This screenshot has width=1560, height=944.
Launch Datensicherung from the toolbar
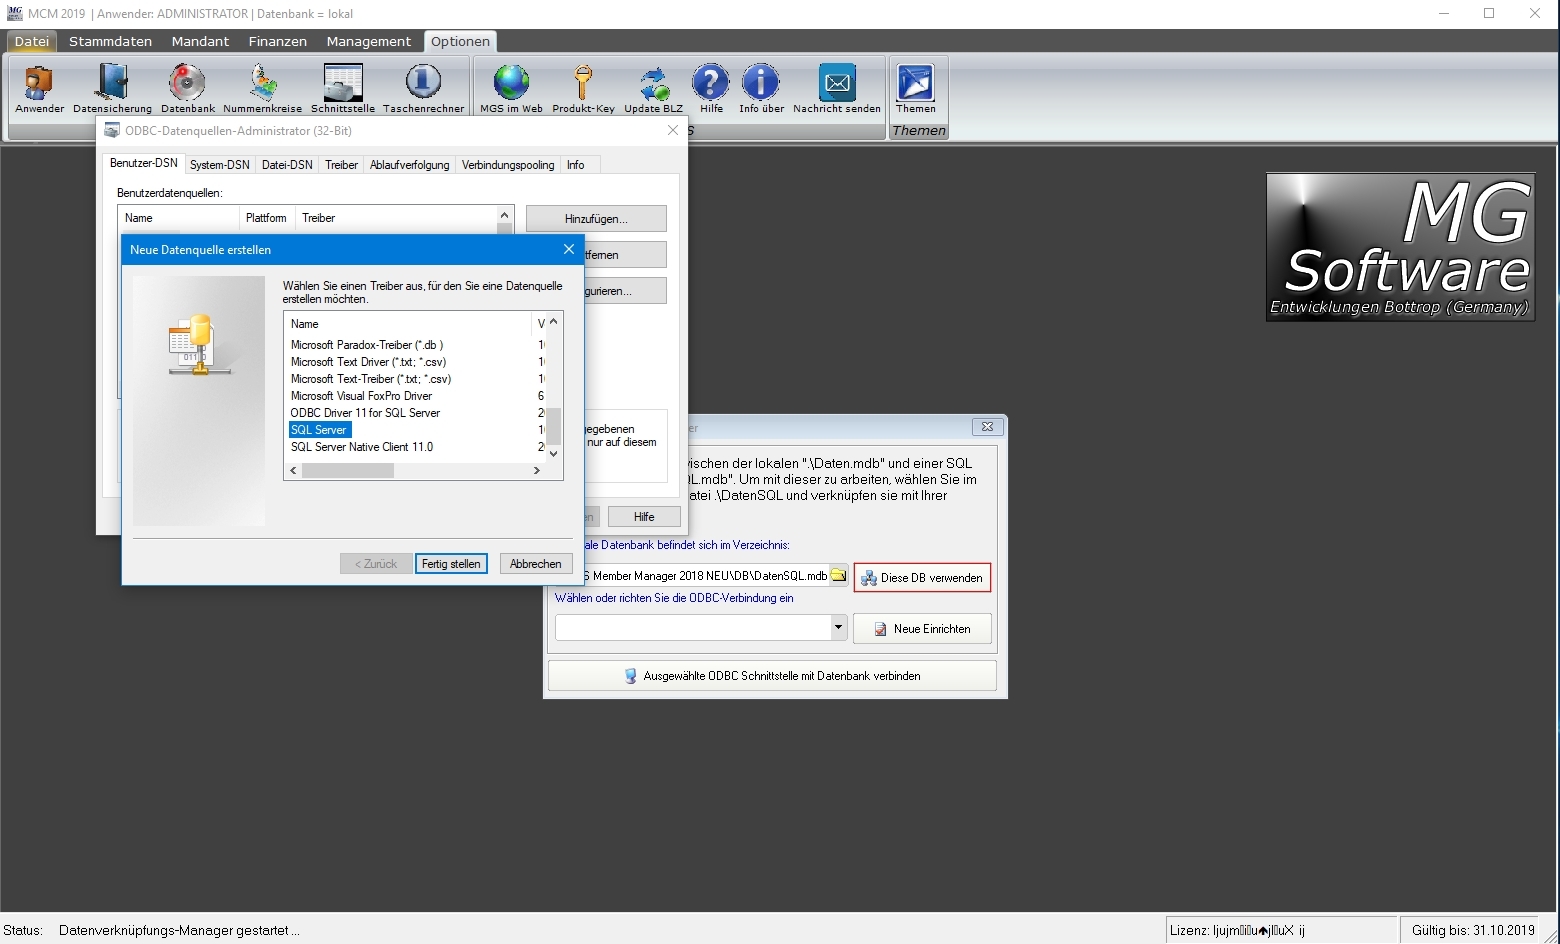[112, 89]
